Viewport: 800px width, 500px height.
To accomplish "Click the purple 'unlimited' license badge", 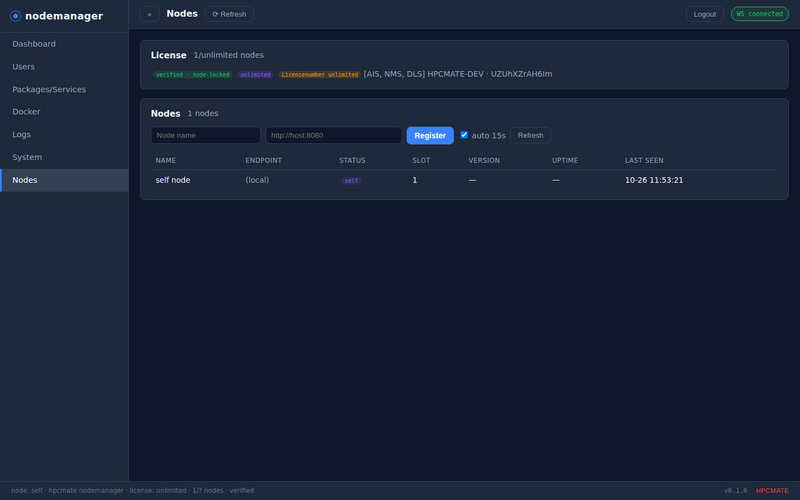I will pos(255,74).
